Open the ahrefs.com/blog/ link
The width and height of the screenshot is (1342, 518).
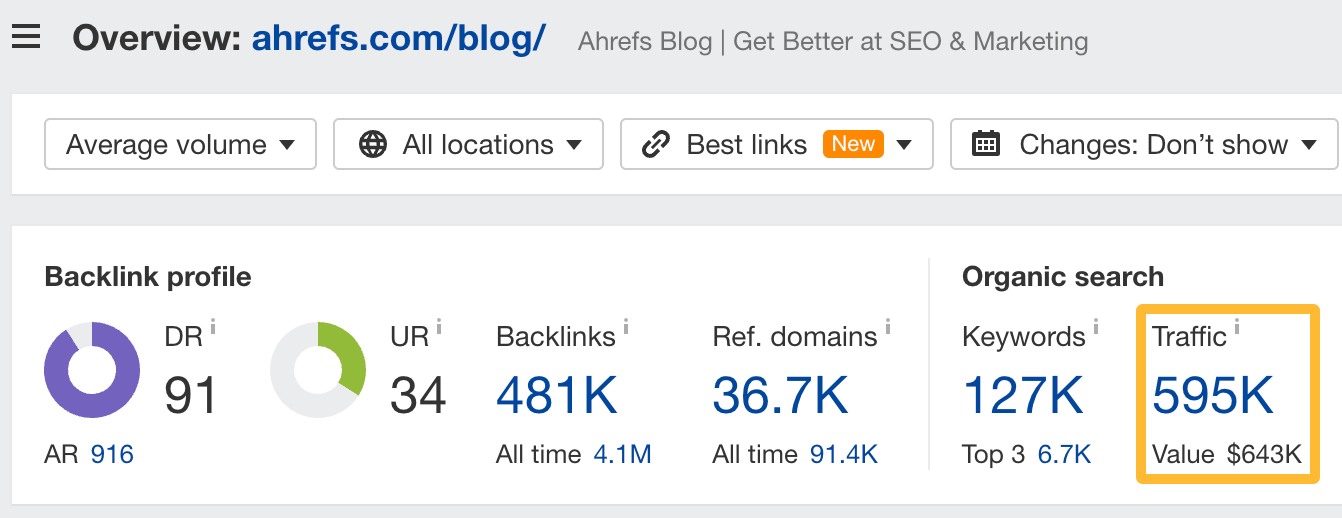[x=398, y=39]
